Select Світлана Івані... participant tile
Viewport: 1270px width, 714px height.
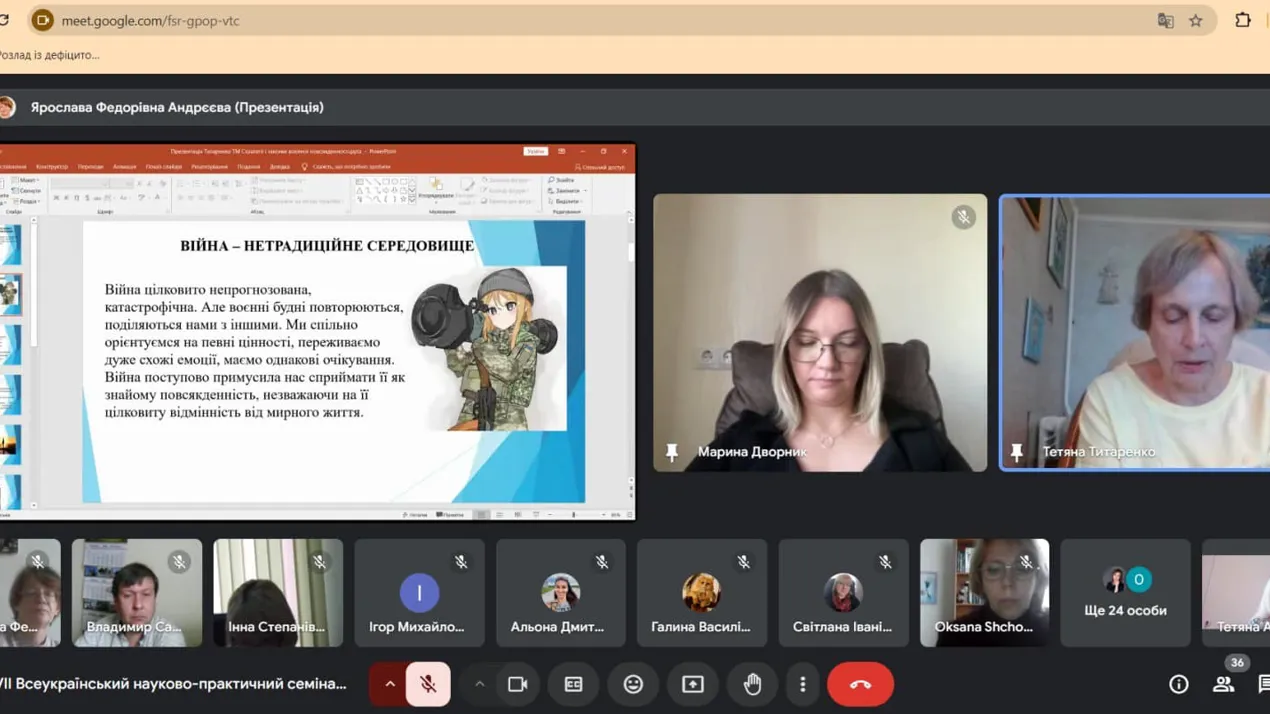pos(844,593)
